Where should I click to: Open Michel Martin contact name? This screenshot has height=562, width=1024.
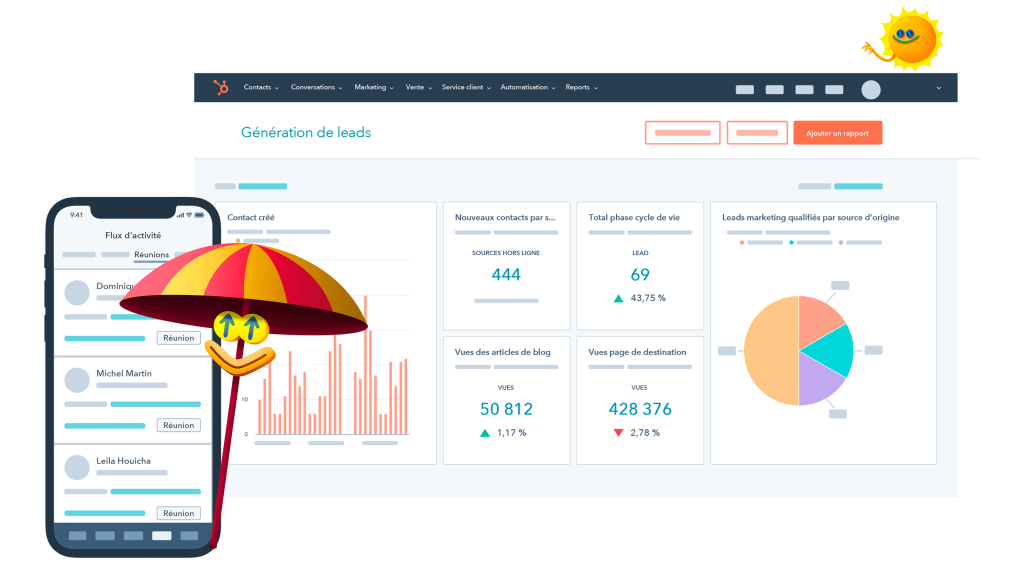pyautogui.click(x=124, y=373)
